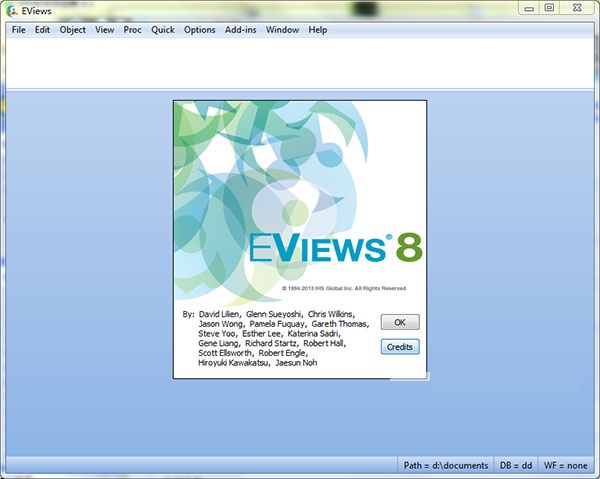Open the Help menu
This screenshot has width=600, height=479.
(317, 30)
